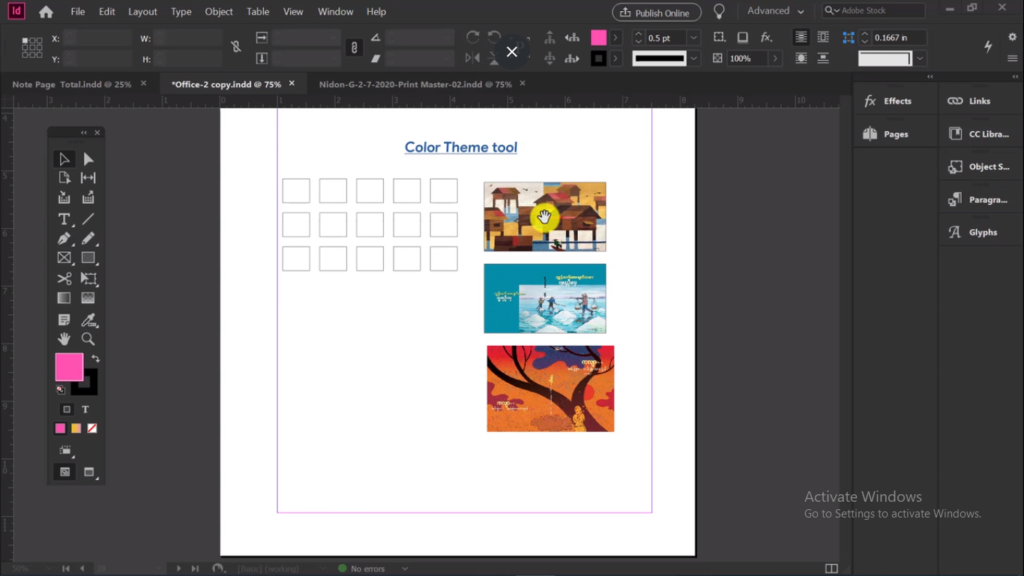Image resolution: width=1024 pixels, height=576 pixels.
Task: Switch to Nidon-G-2-7-2020-Print Master-02.indd tab
Action: 415,84
